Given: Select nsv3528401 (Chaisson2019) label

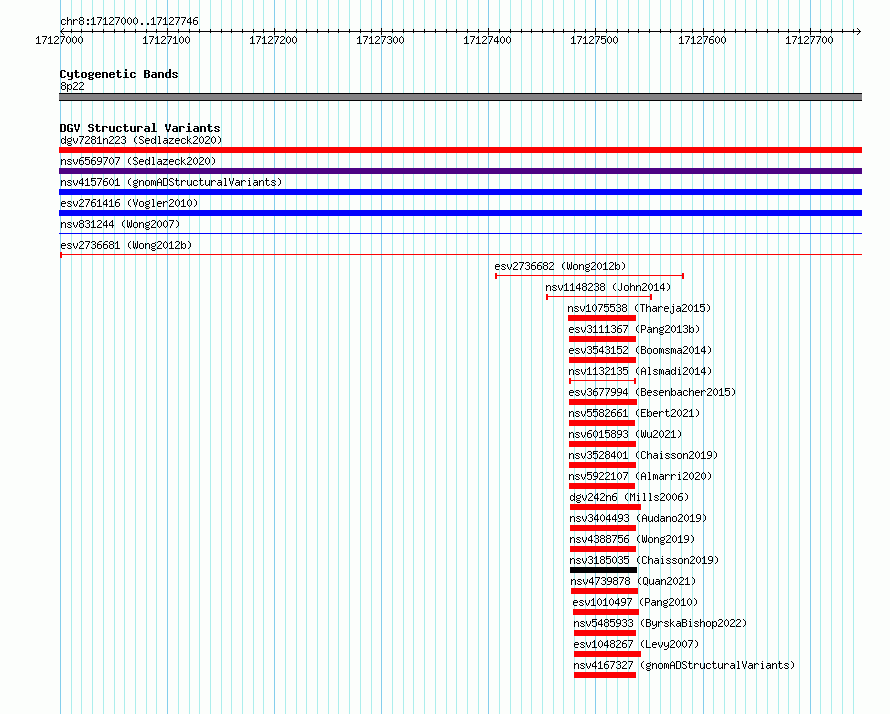Looking at the screenshot, I should (x=644, y=455).
